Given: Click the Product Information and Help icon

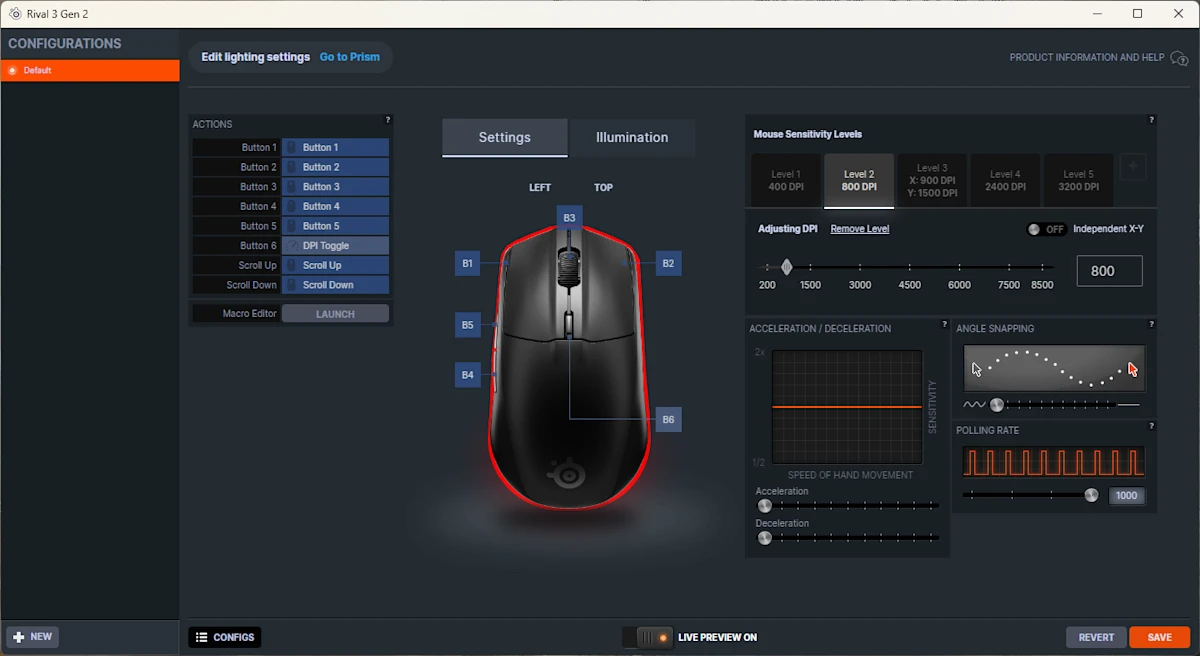Looking at the screenshot, I should click(x=1179, y=58).
